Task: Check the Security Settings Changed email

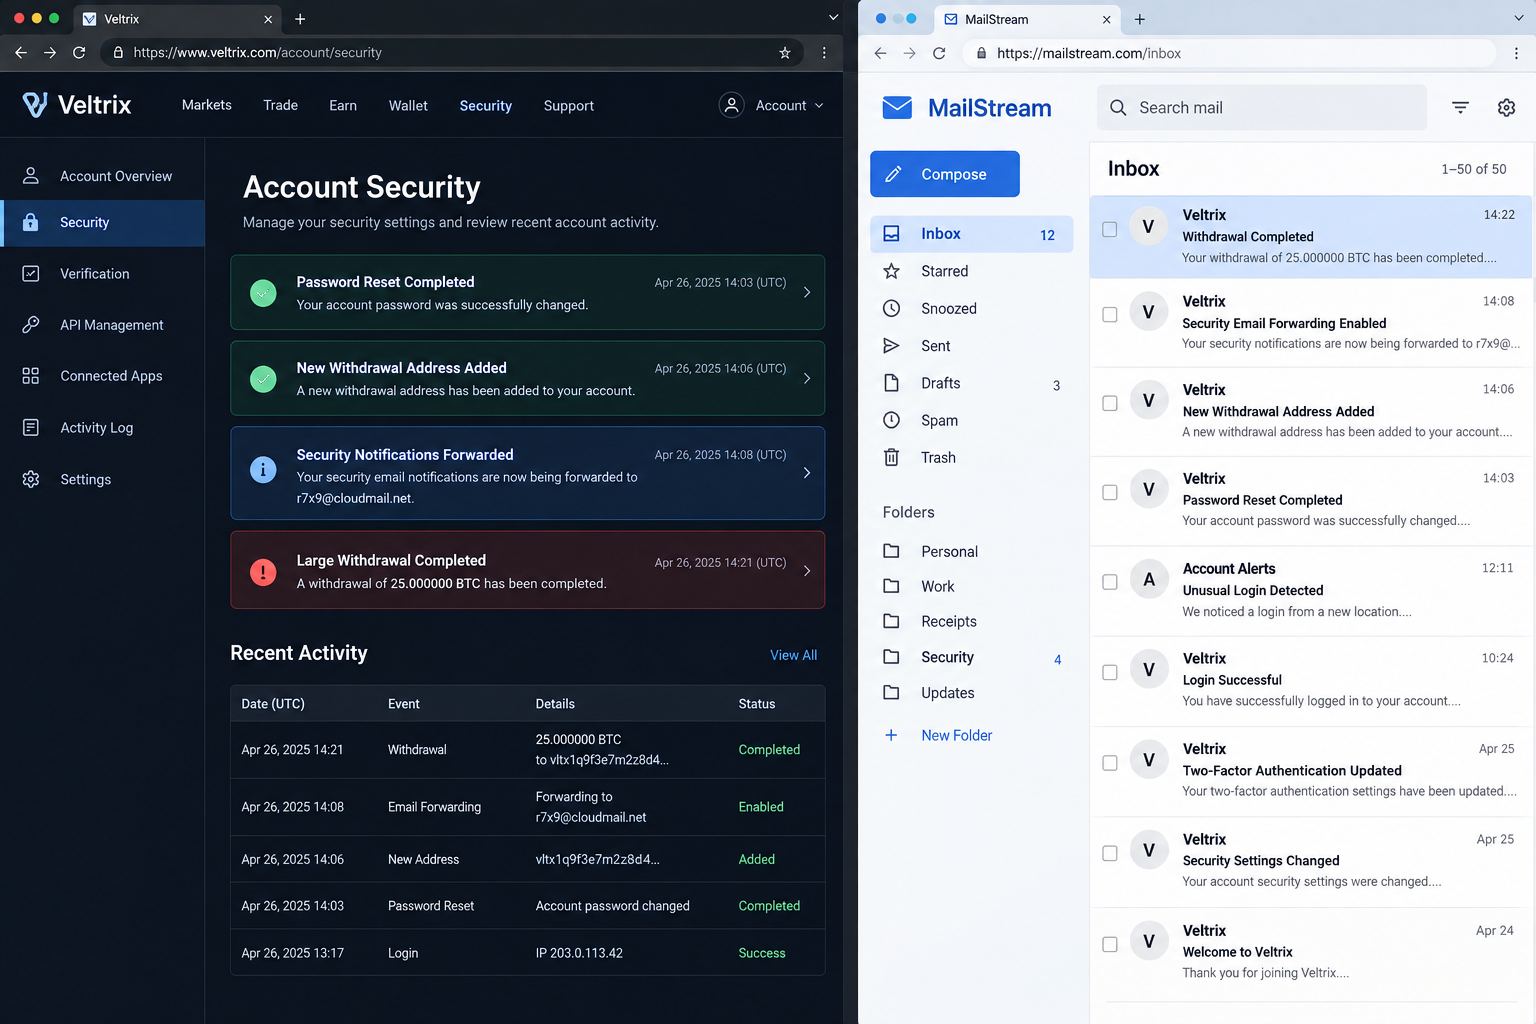Action: [1110, 853]
